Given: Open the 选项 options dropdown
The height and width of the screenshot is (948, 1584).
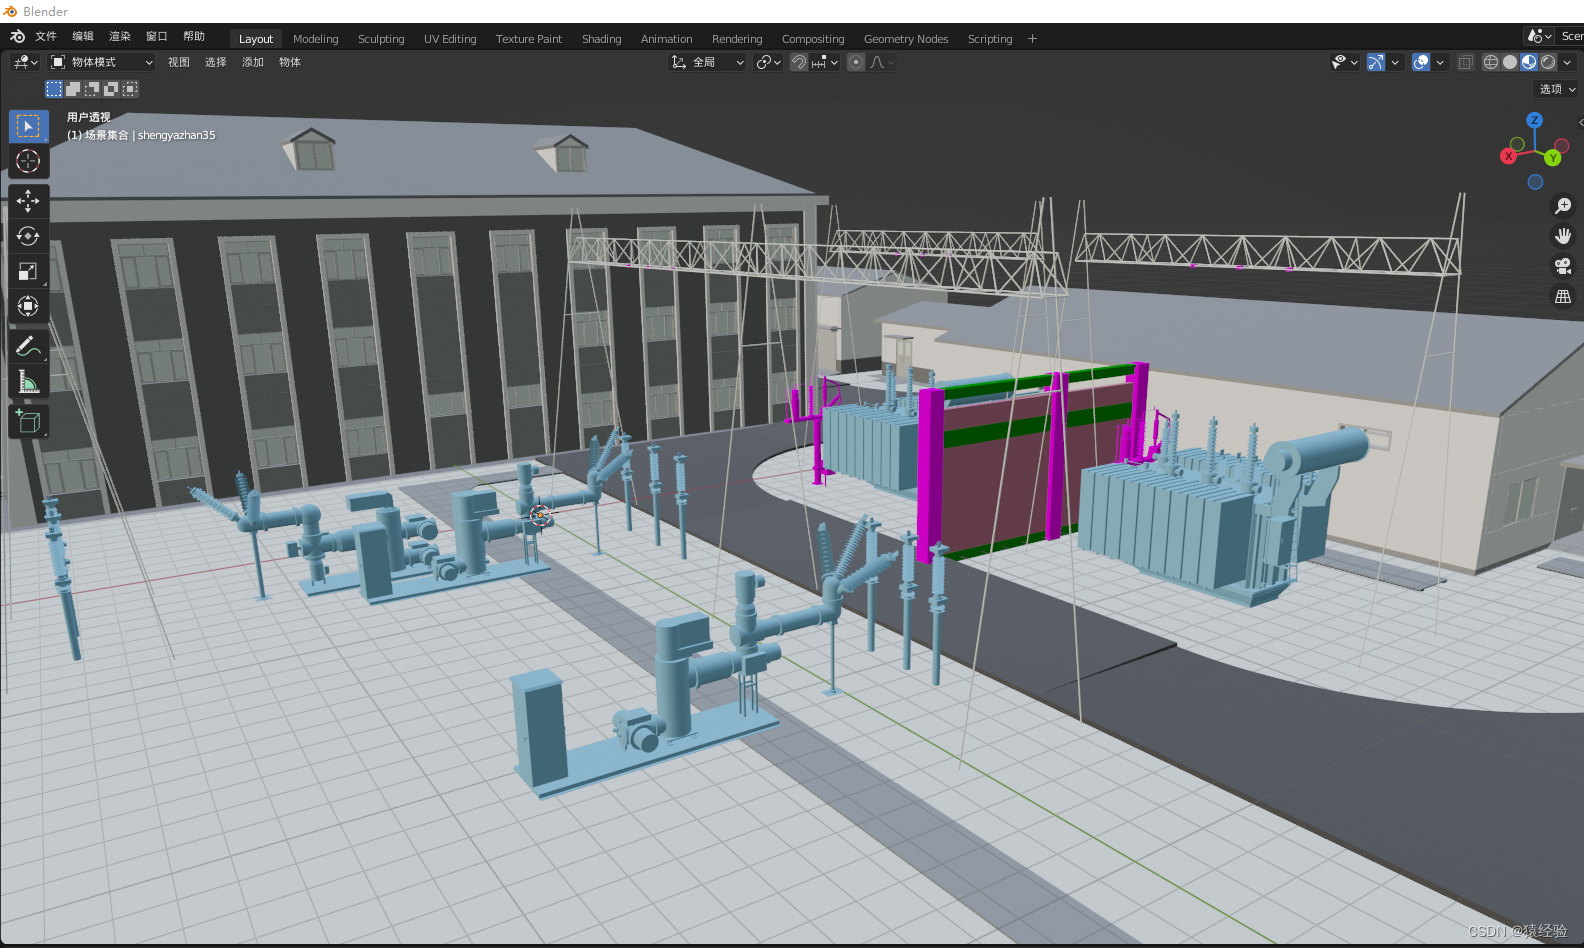Looking at the screenshot, I should pos(1557,89).
